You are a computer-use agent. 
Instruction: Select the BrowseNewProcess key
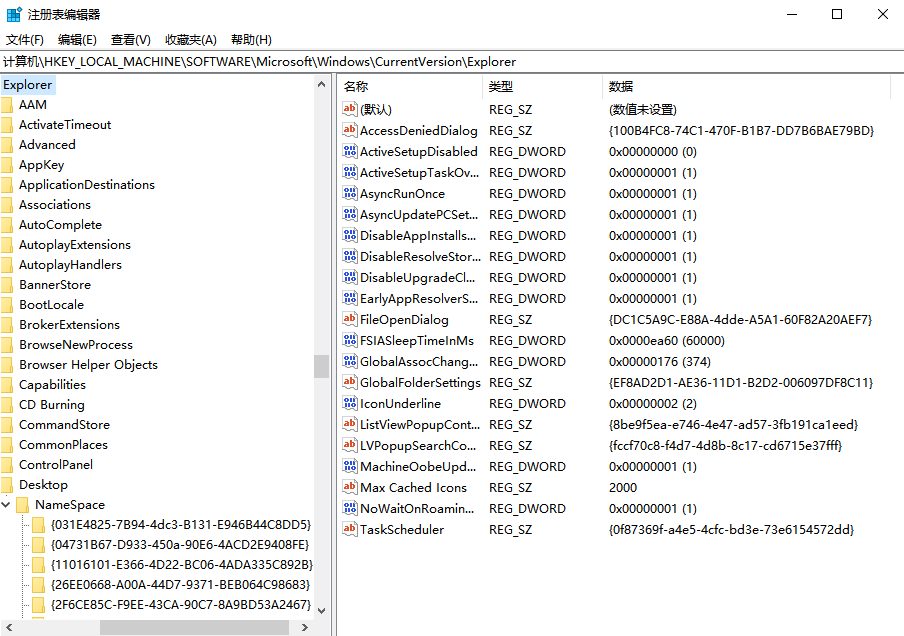[76, 345]
